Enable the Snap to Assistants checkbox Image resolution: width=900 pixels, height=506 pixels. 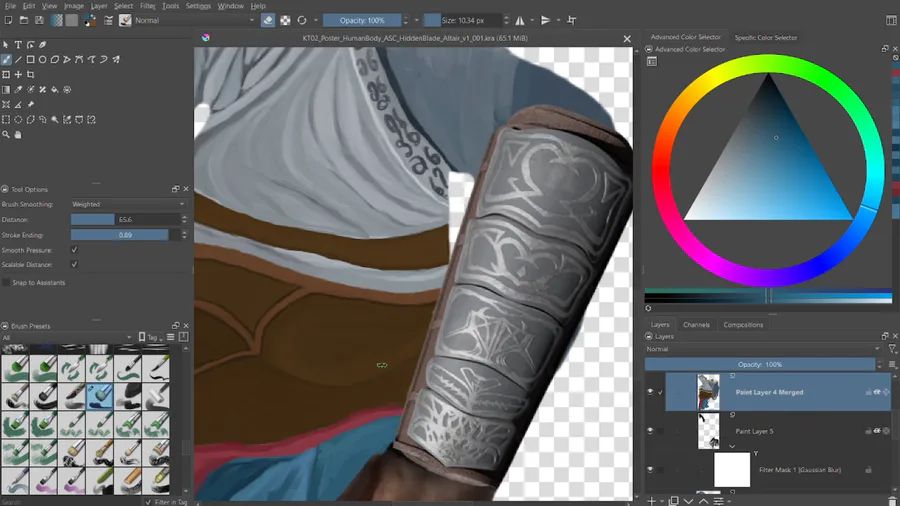(x=6, y=282)
